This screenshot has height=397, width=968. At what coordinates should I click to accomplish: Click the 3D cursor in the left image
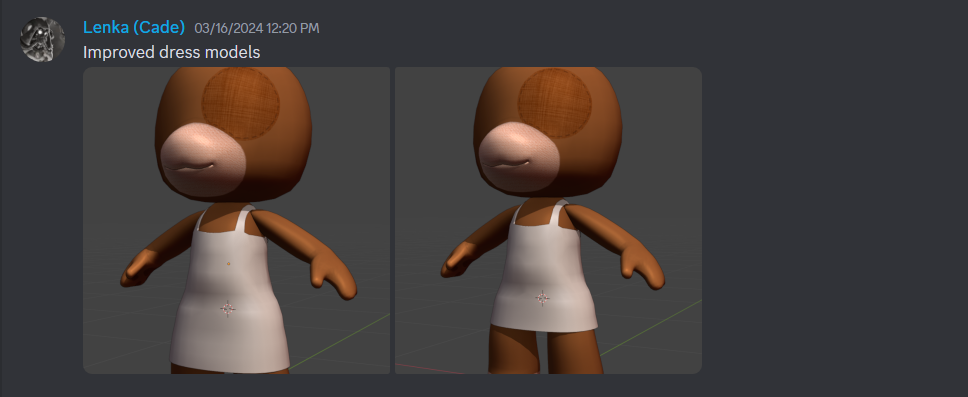228,309
